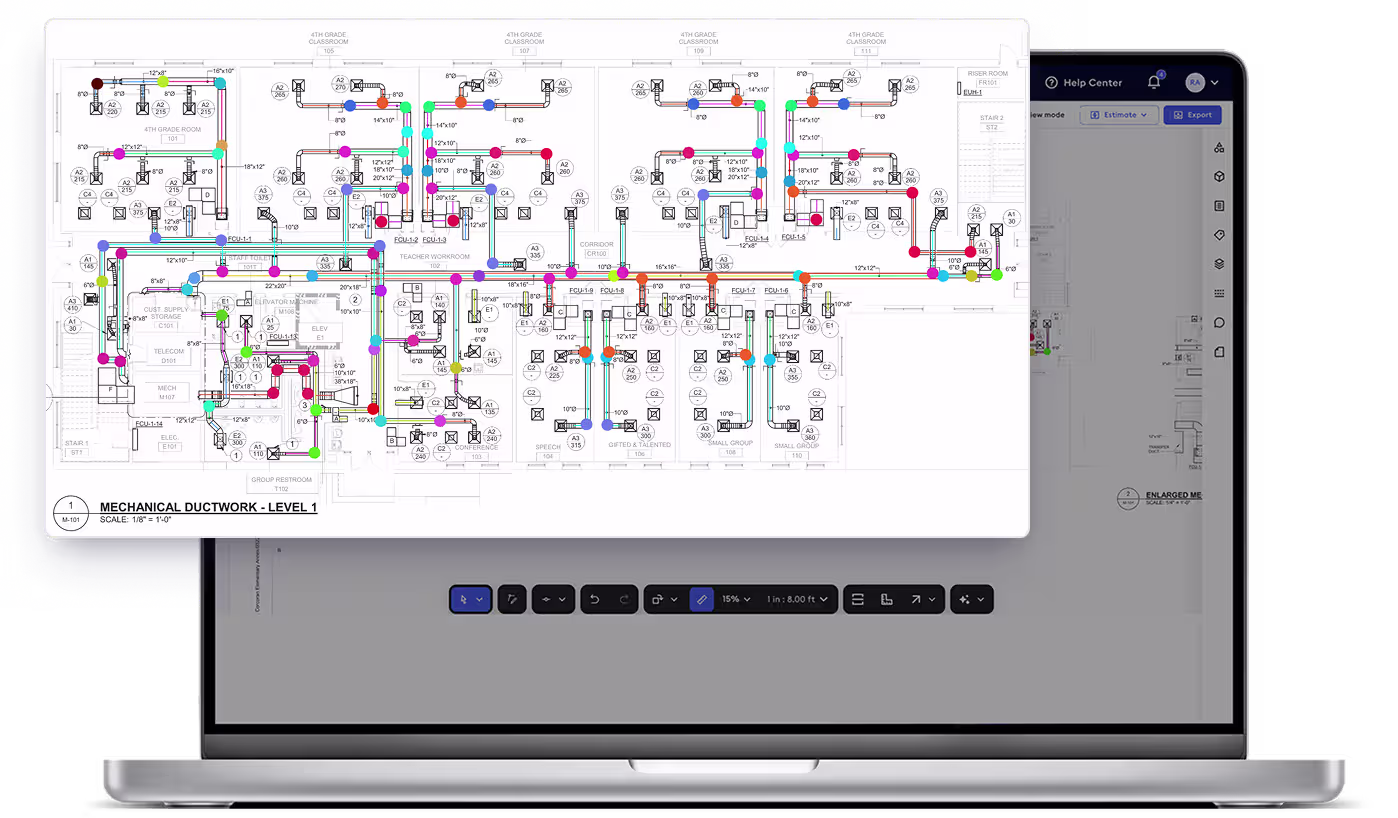Select the shapes rotate tool

tap(657, 599)
